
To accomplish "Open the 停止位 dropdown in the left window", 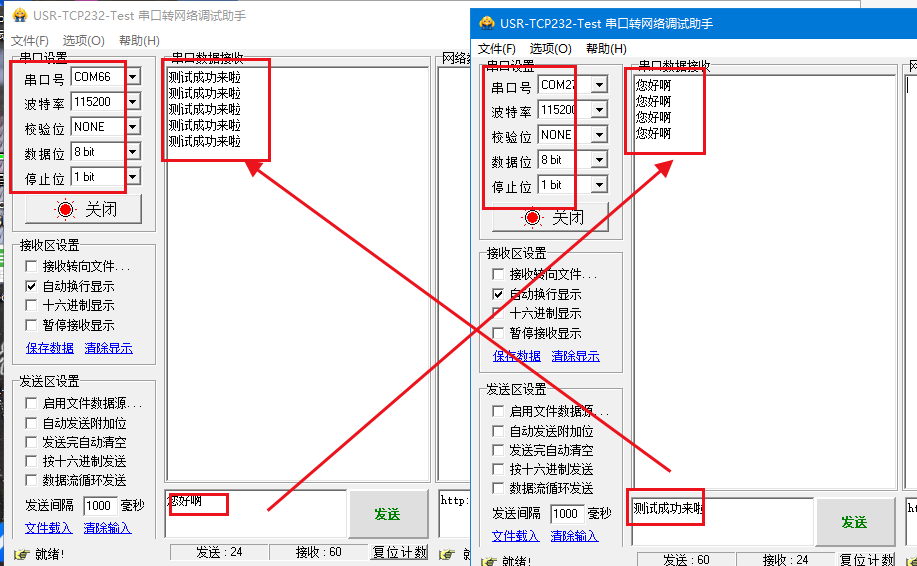I will [x=133, y=177].
